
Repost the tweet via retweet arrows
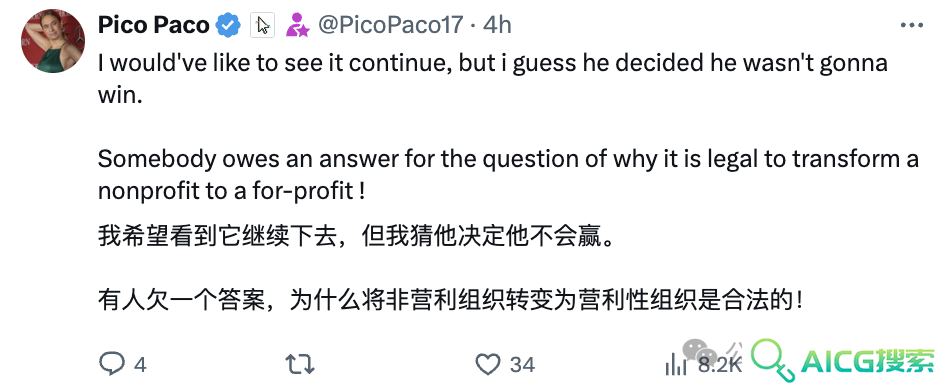(300, 364)
